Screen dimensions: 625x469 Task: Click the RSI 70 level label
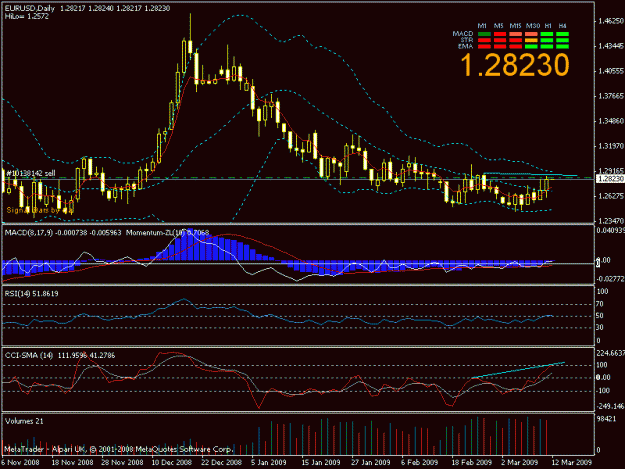599,304
